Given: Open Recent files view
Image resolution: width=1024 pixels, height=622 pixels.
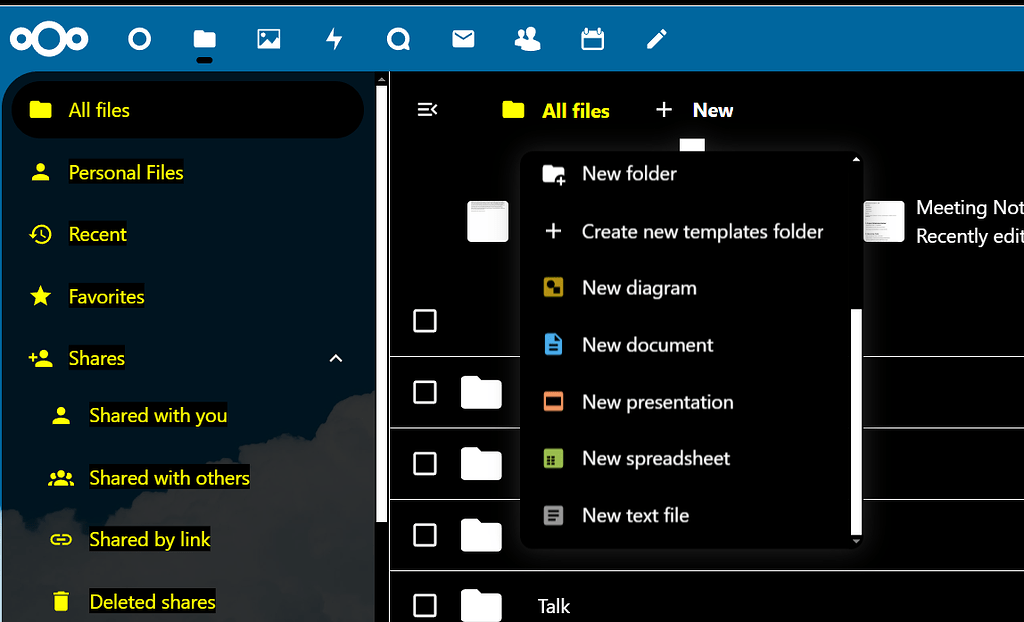Looking at the screenshot, I should point(97,234).
